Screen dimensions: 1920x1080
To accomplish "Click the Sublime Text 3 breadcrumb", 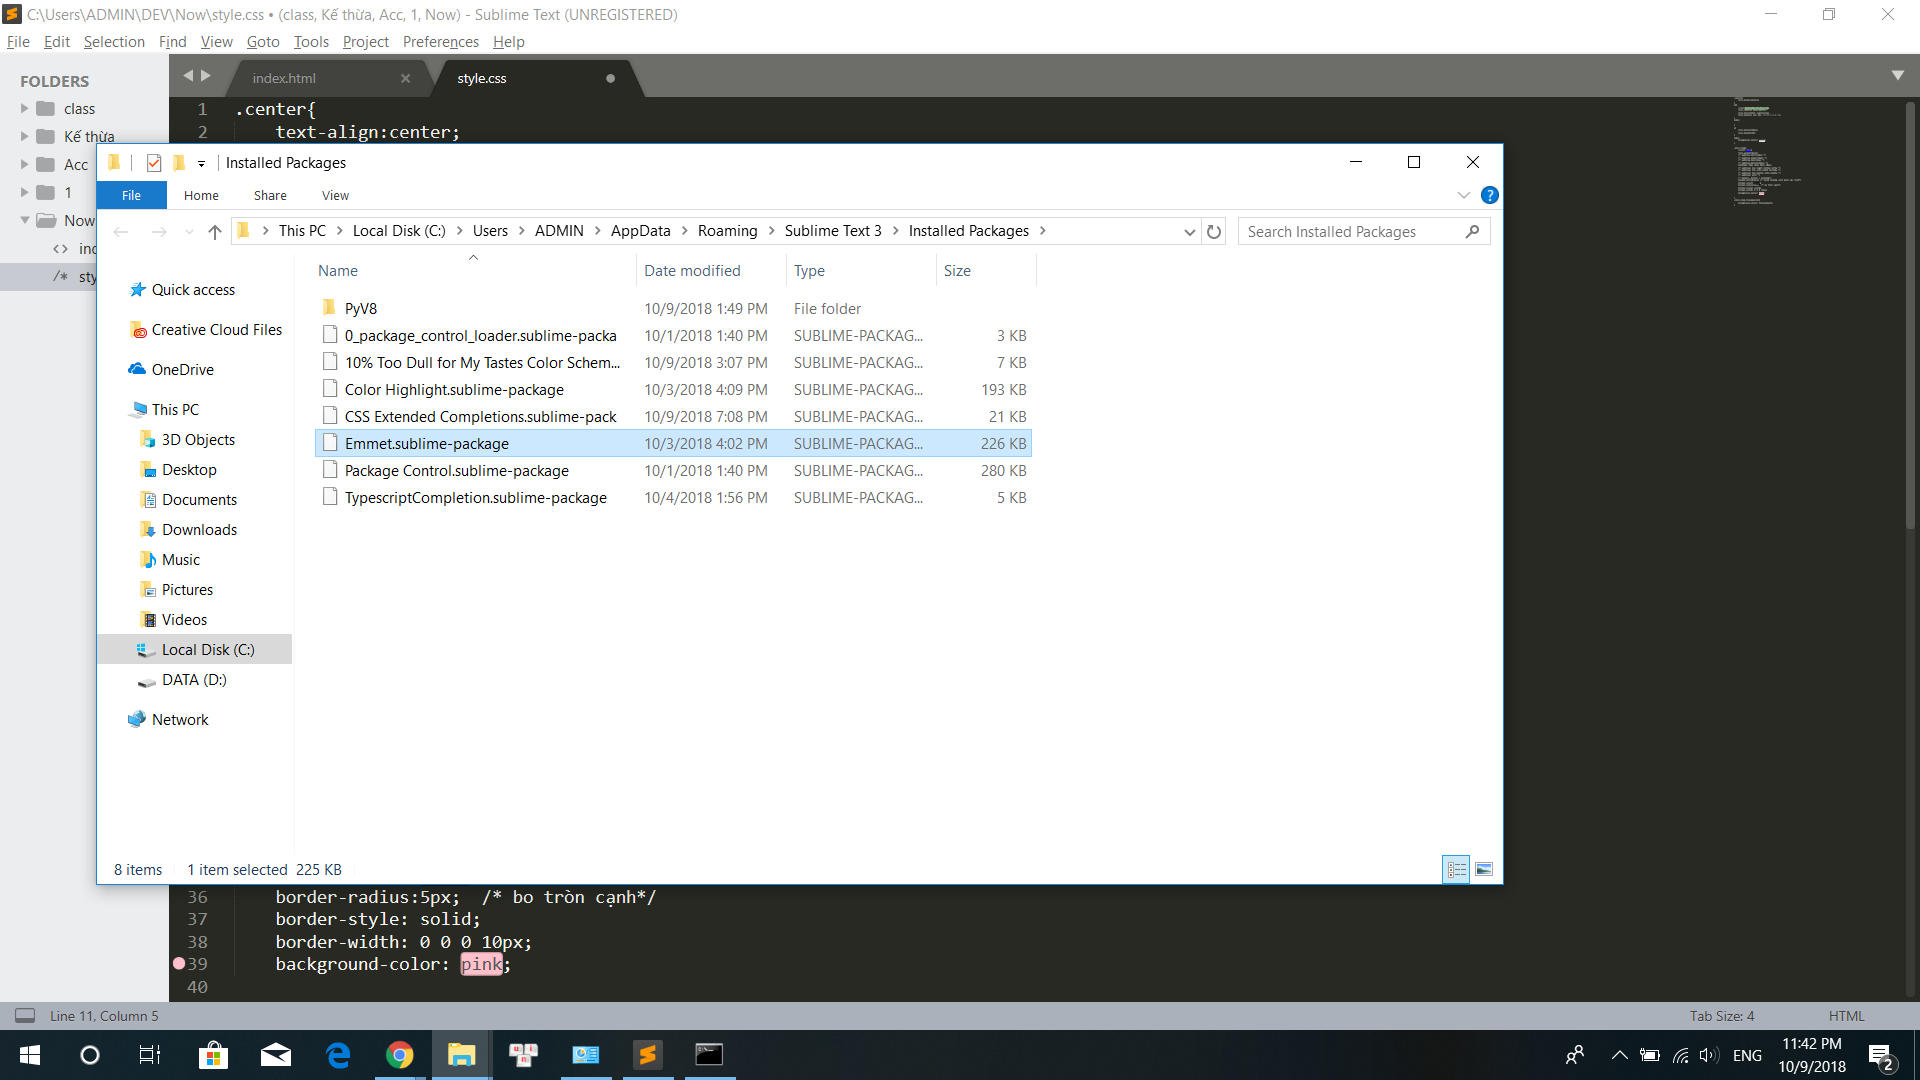I will pyautogui.click(x=832, y=231).
